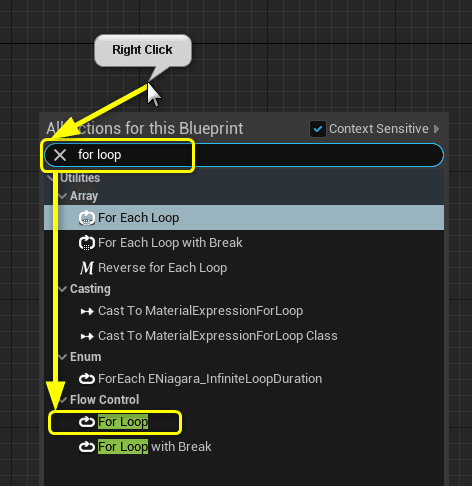Select Reverse for Each Loop entry
Viewport: 472px width, 486px height.
coord(244,268)
